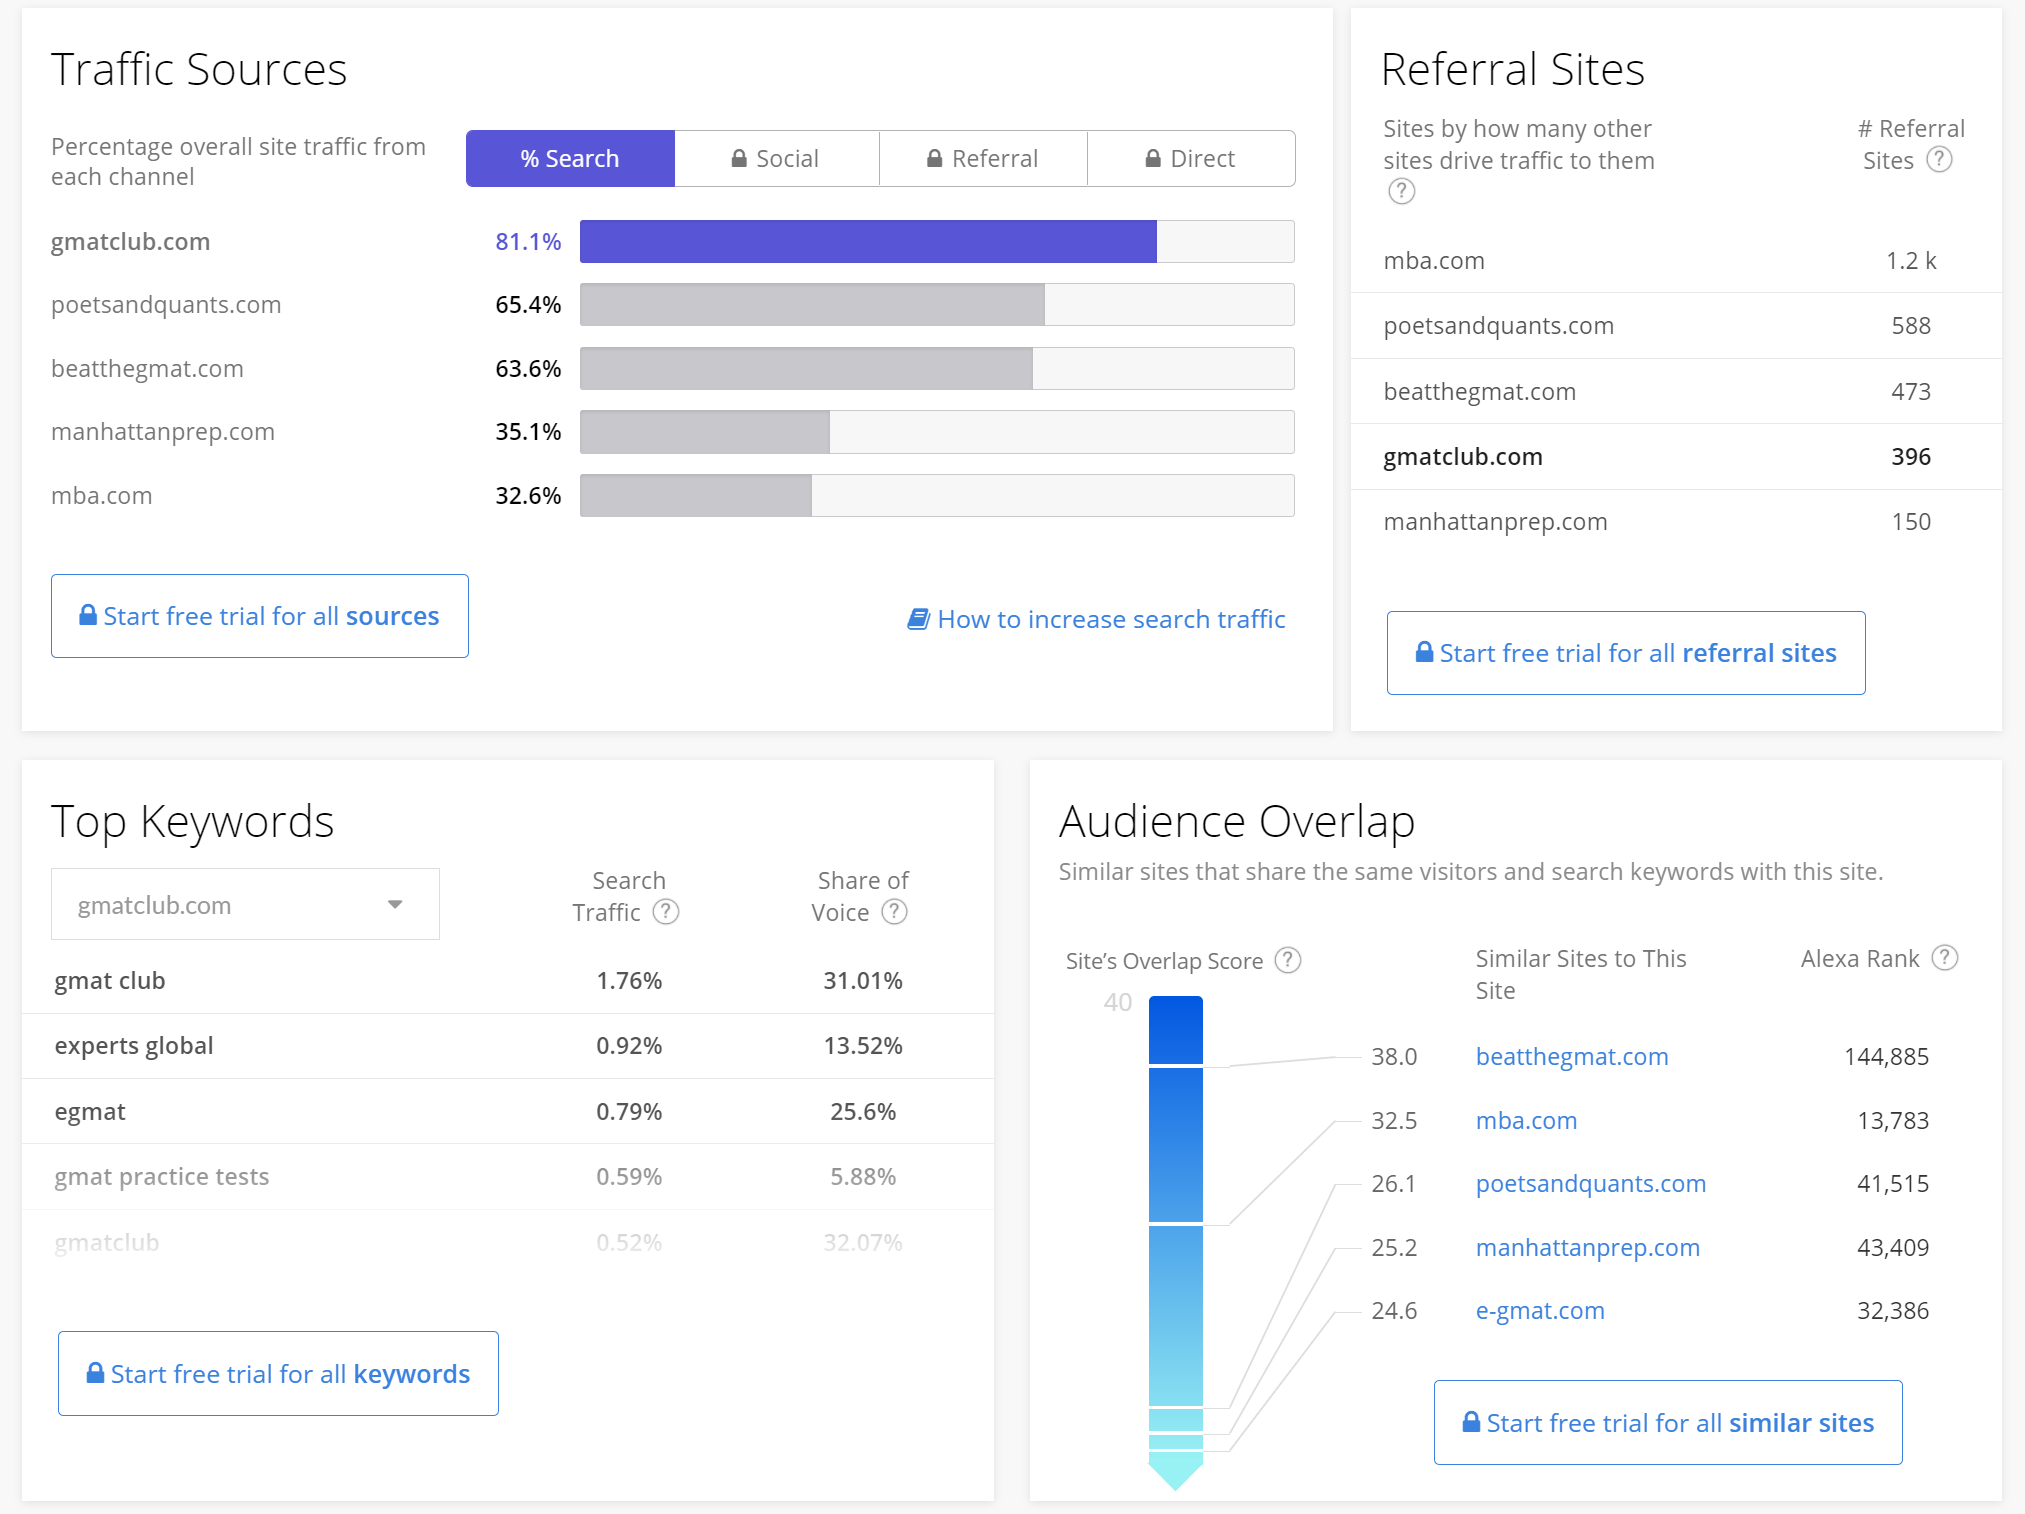2025x1514 pixels.
Task: Select the locked Social tab
Action: tap(776, 159)
